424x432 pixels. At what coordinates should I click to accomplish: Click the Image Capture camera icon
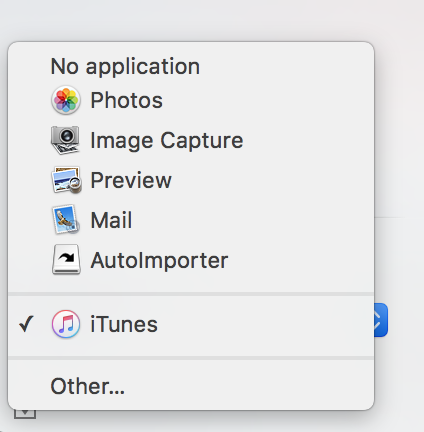65,140
